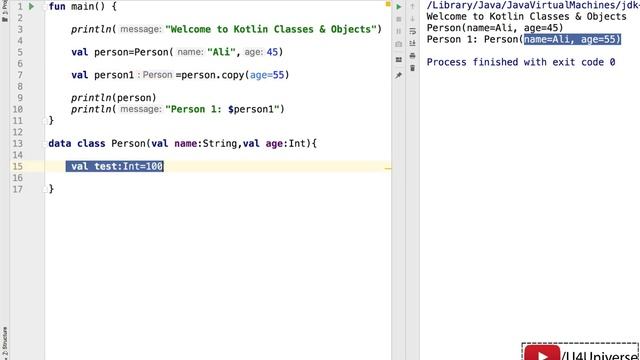Collapse the main function fold marker

[x=45, y=7]
